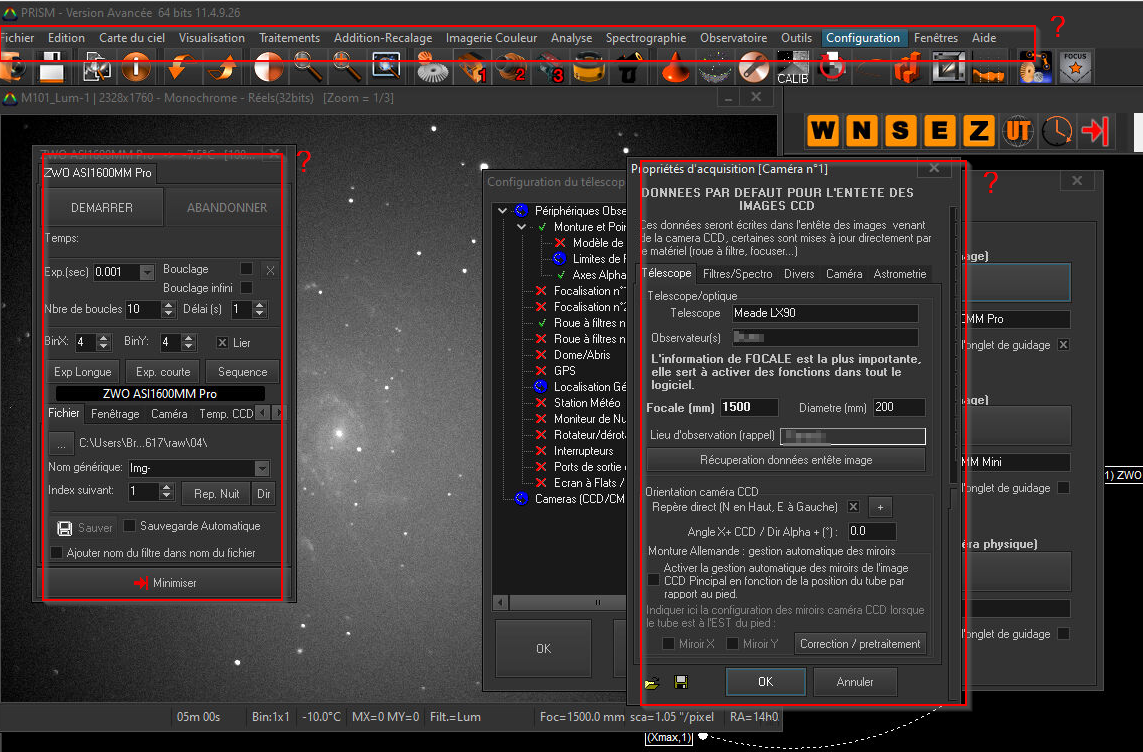Check 'Ajouter nom du filtre dans nom du fichier'

pos(56,553)
